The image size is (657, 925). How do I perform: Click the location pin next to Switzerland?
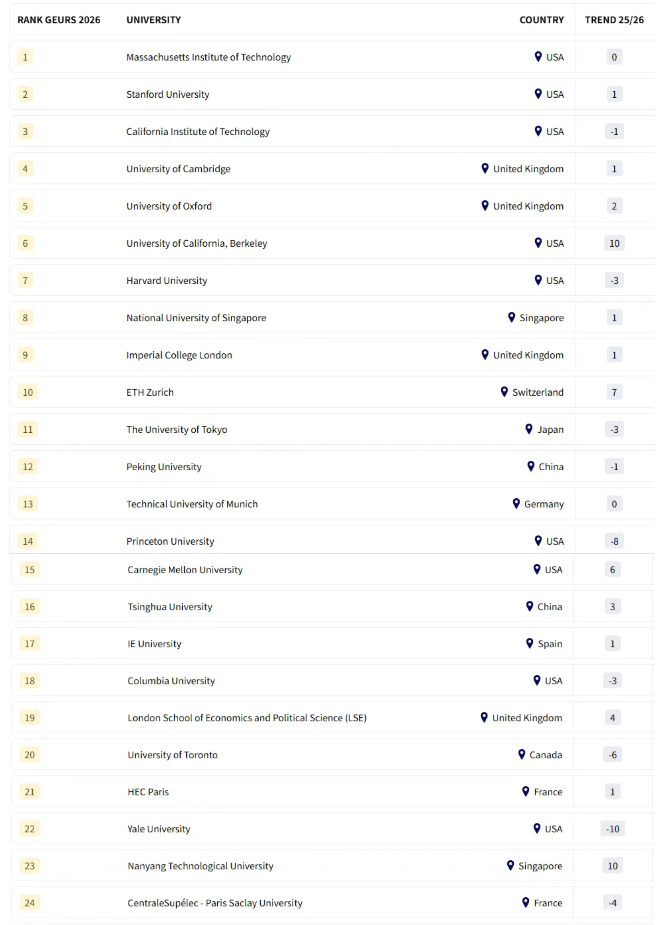pyautogui.click(x=505, y=392)
